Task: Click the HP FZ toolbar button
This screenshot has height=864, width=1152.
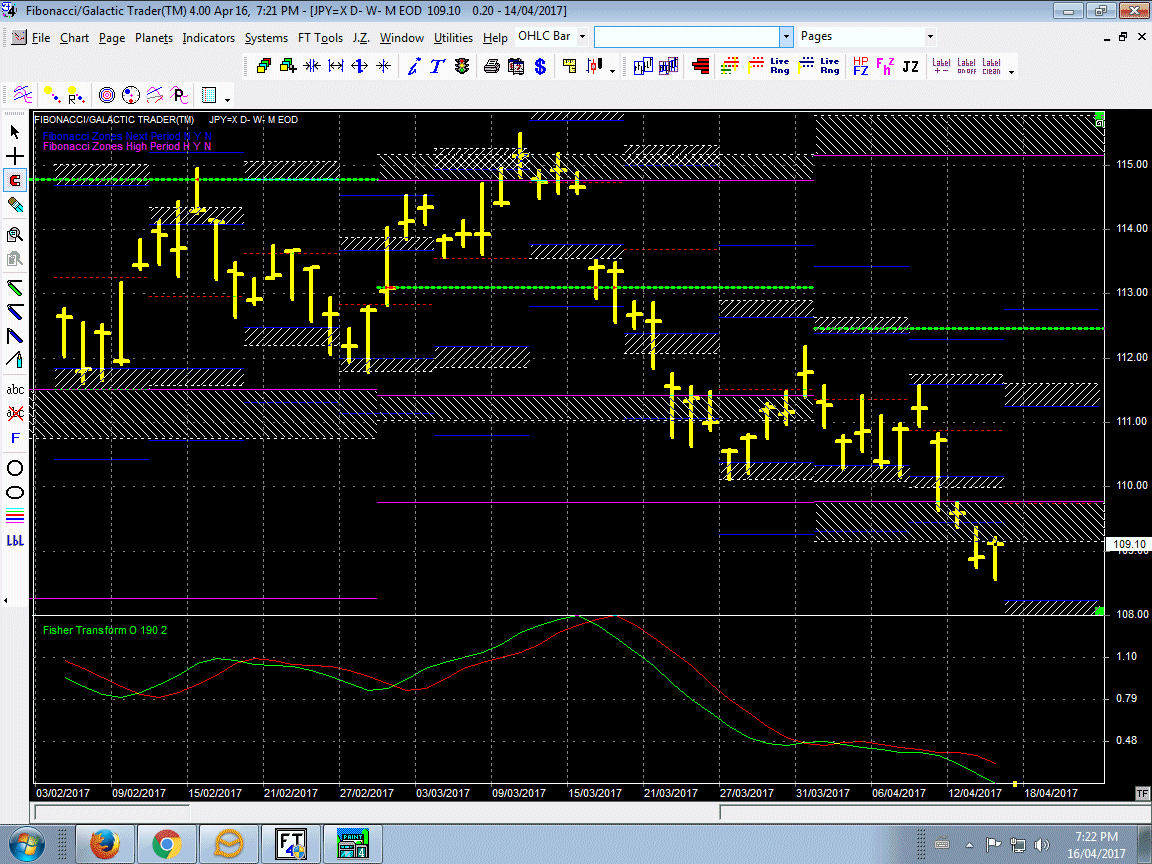Action: 861,67
